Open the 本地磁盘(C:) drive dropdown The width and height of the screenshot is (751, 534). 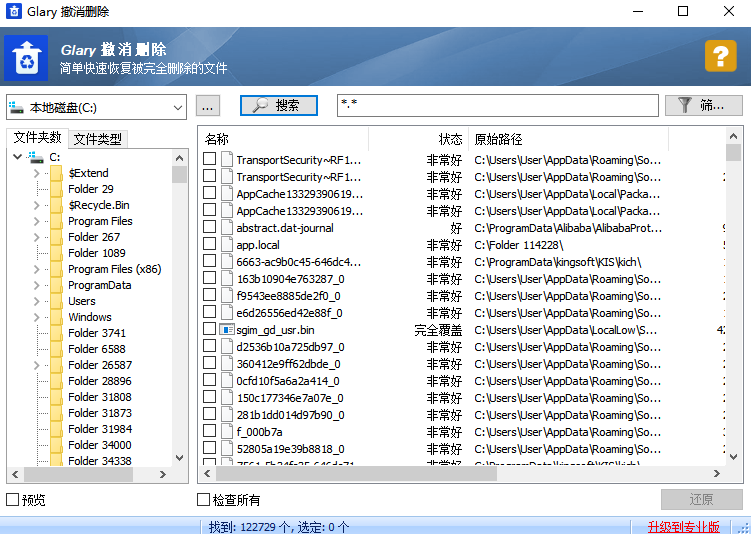coord(96,107)
